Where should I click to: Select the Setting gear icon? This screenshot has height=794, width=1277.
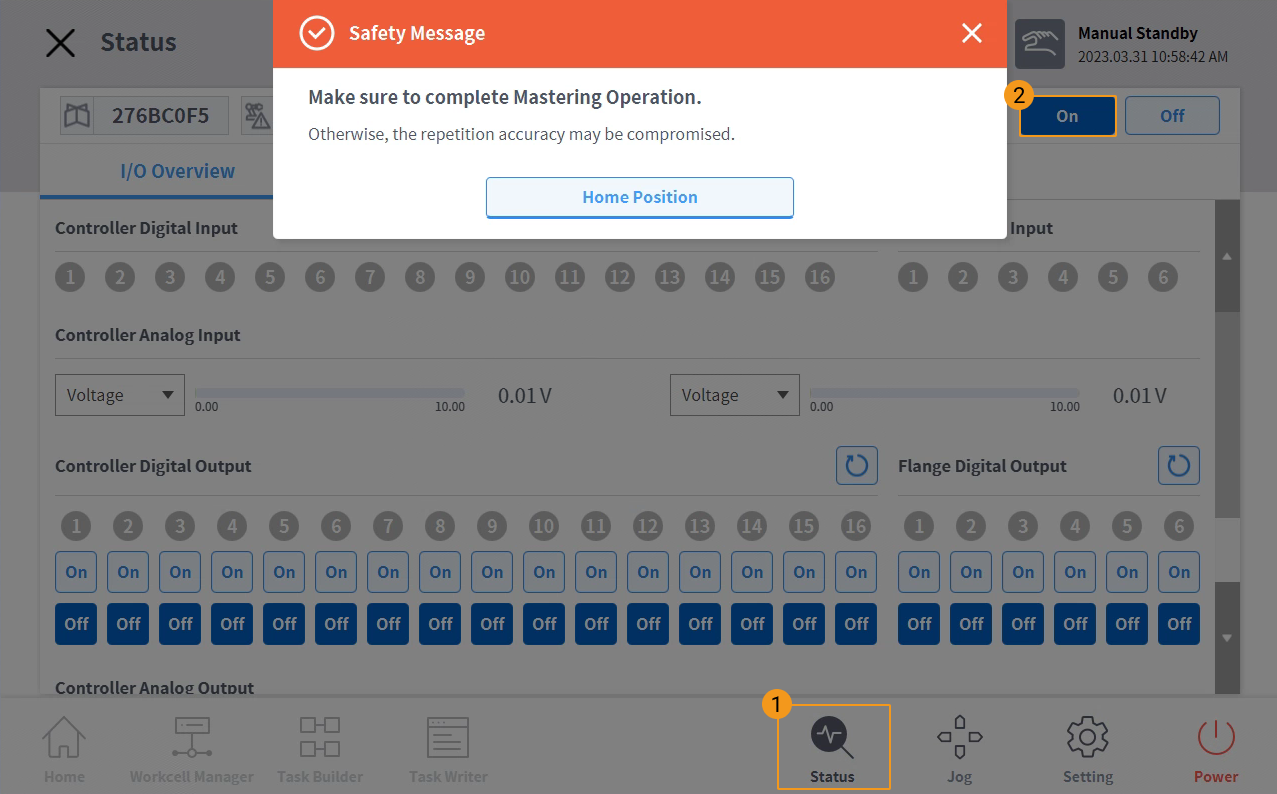pyautogui.click(x=1087, y=745)
